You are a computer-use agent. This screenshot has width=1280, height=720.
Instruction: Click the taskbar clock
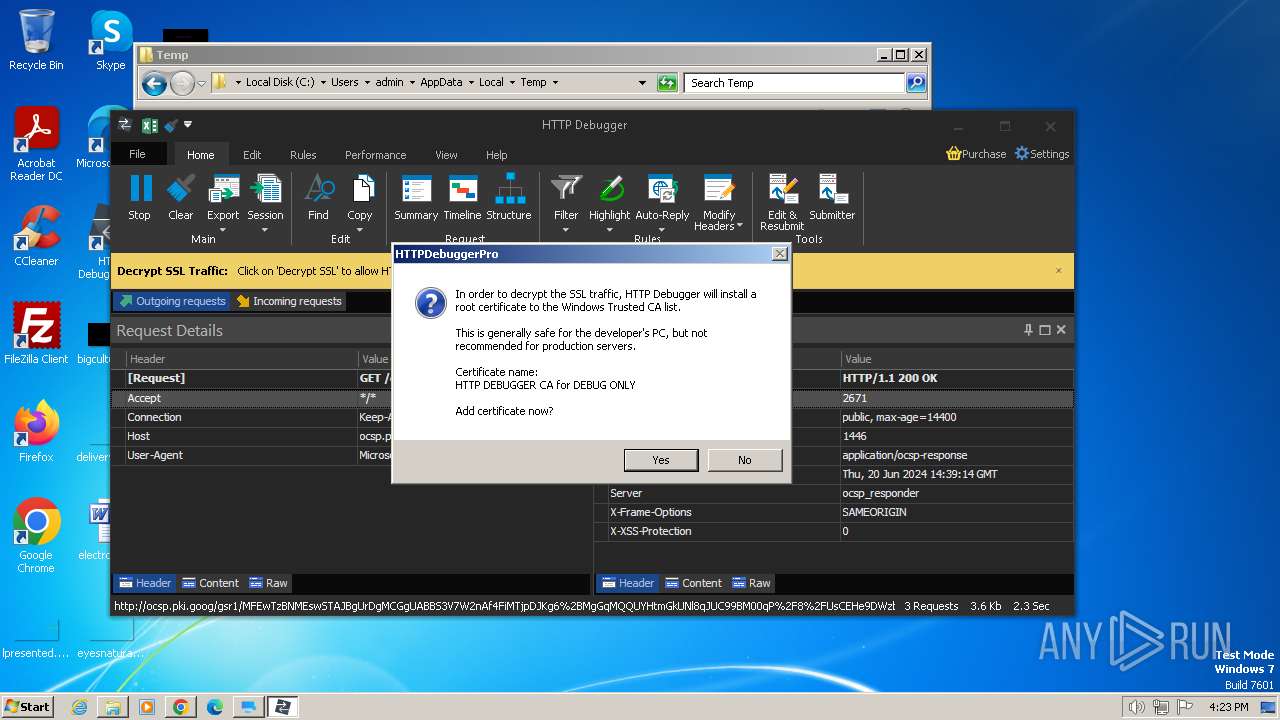click(x=1229, y=707)
